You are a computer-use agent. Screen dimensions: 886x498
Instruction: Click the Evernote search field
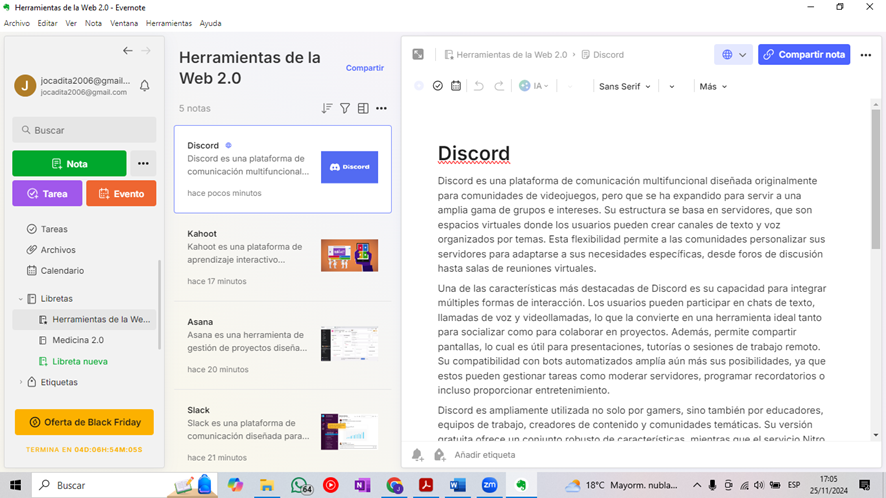point(84,130)
